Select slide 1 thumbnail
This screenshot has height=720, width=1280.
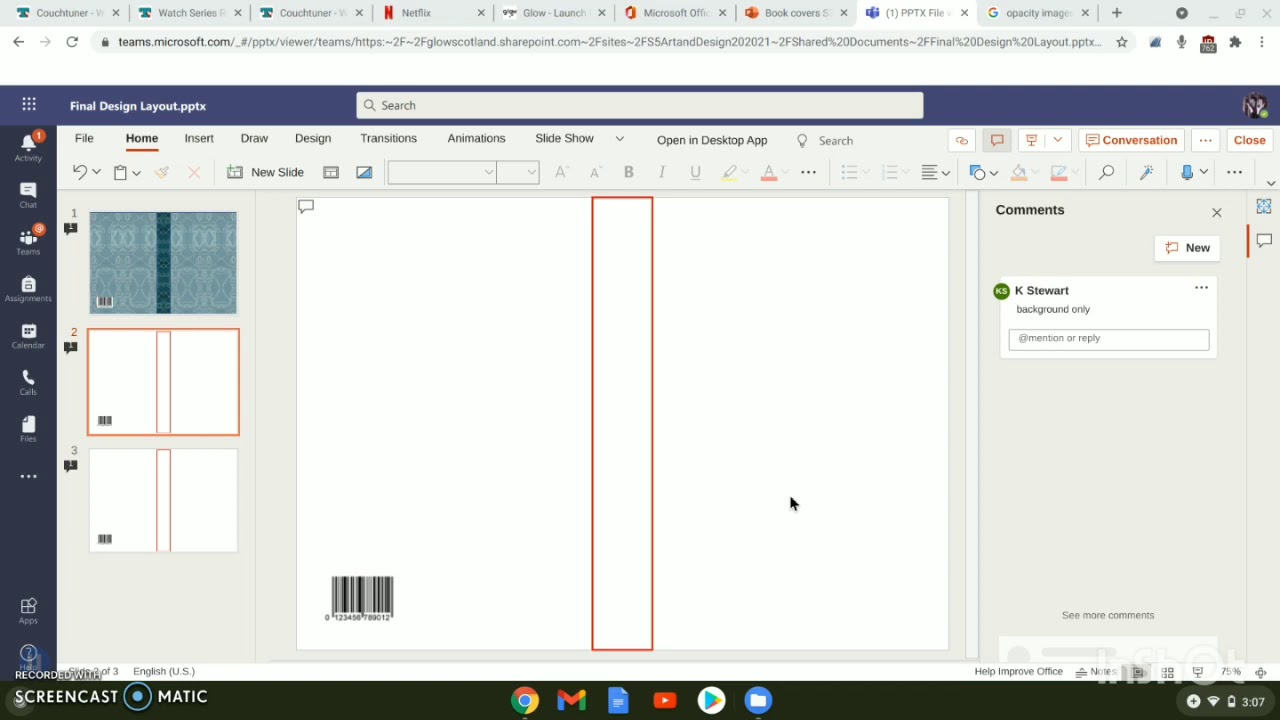point(163,263)
